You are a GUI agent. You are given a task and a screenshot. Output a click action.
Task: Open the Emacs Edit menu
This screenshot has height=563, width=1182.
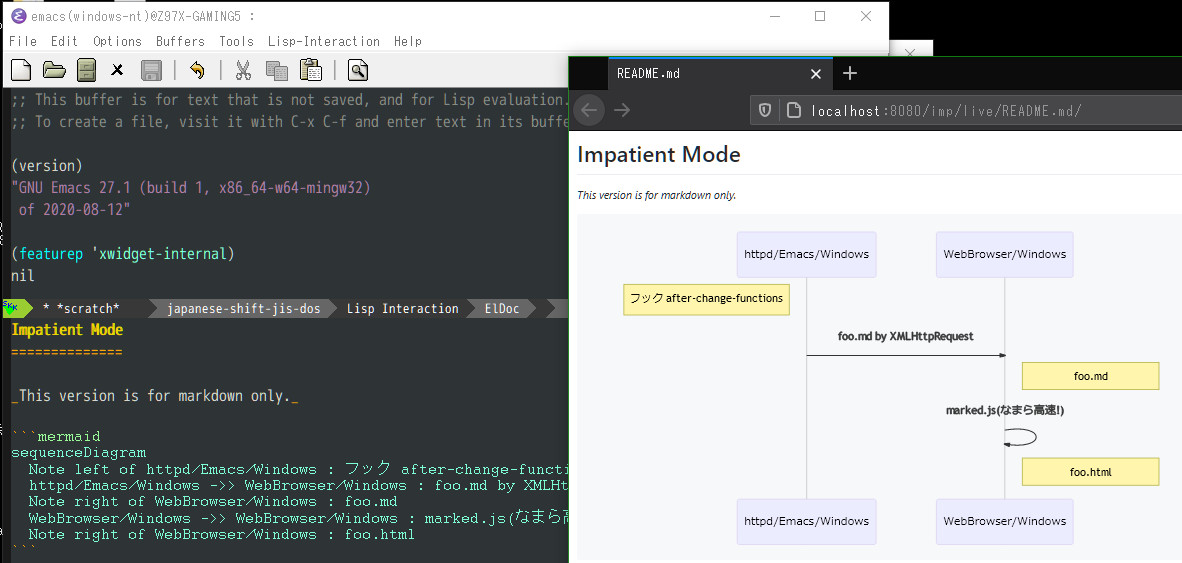(64, 41)
